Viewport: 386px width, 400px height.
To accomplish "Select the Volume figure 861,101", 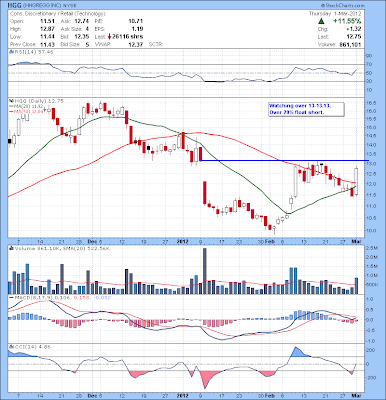I will pyautogui.click(x=351, y=44).
